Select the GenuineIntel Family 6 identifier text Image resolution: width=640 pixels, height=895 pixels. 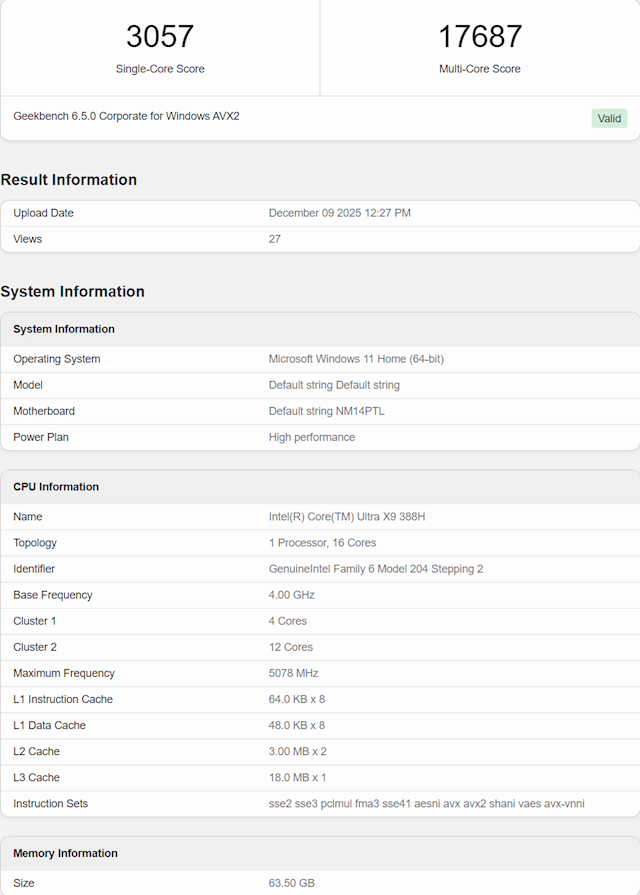376,569
